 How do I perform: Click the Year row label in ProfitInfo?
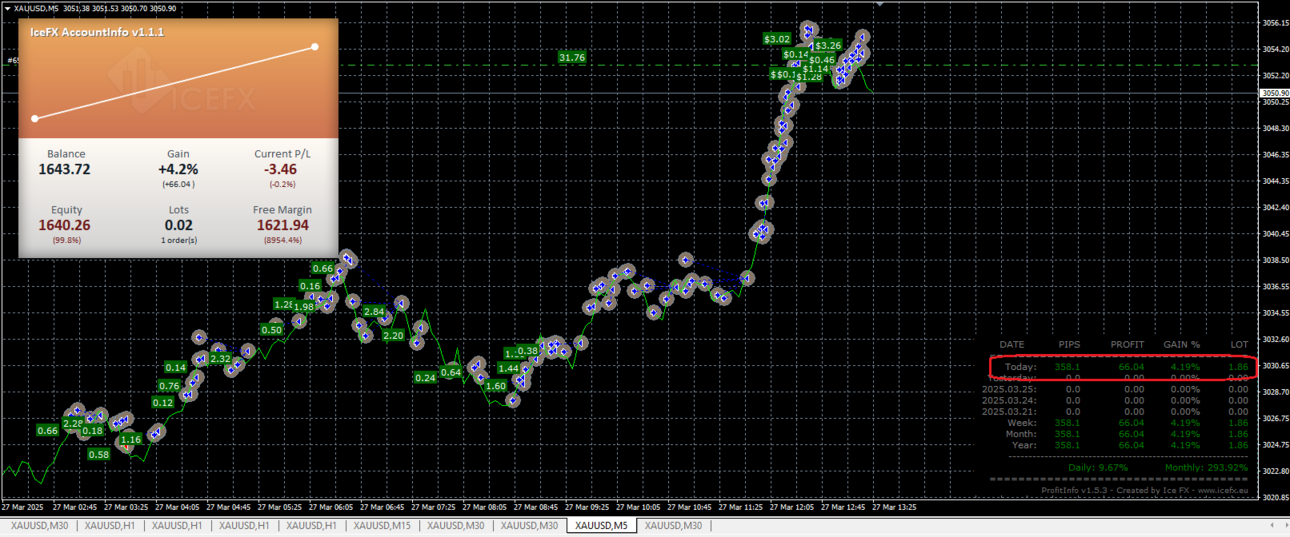coord(1025,444)
